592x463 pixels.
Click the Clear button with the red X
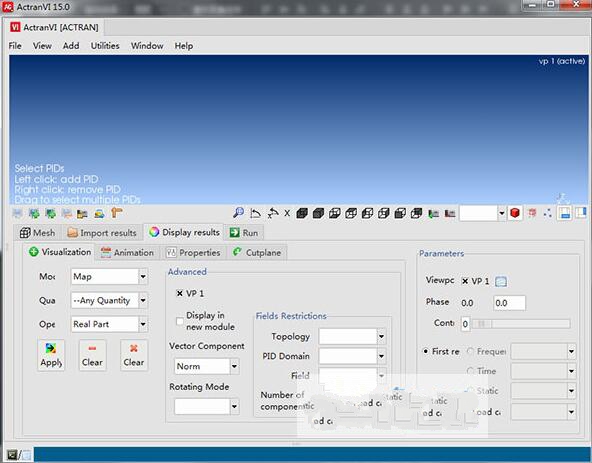click(x=134, y=355)
